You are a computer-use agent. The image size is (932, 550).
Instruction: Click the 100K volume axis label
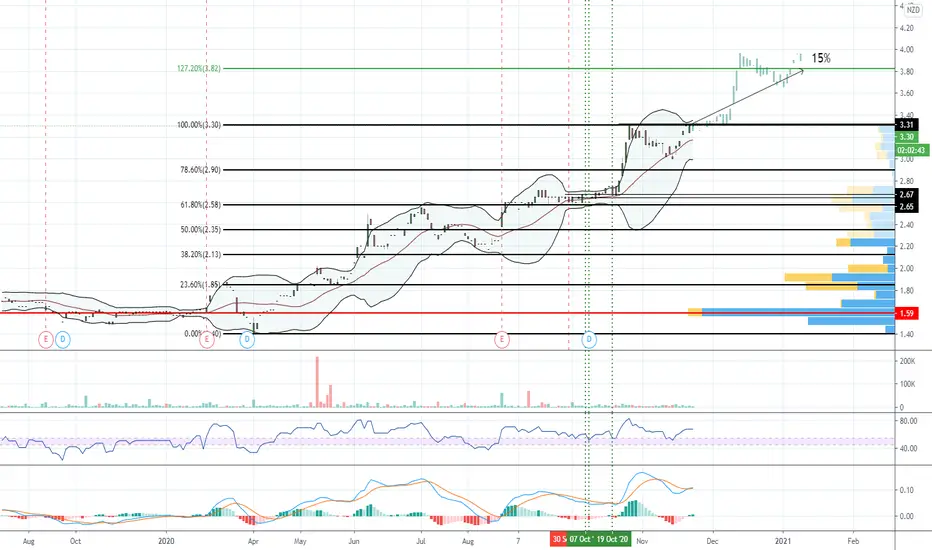tap(907, 384)
